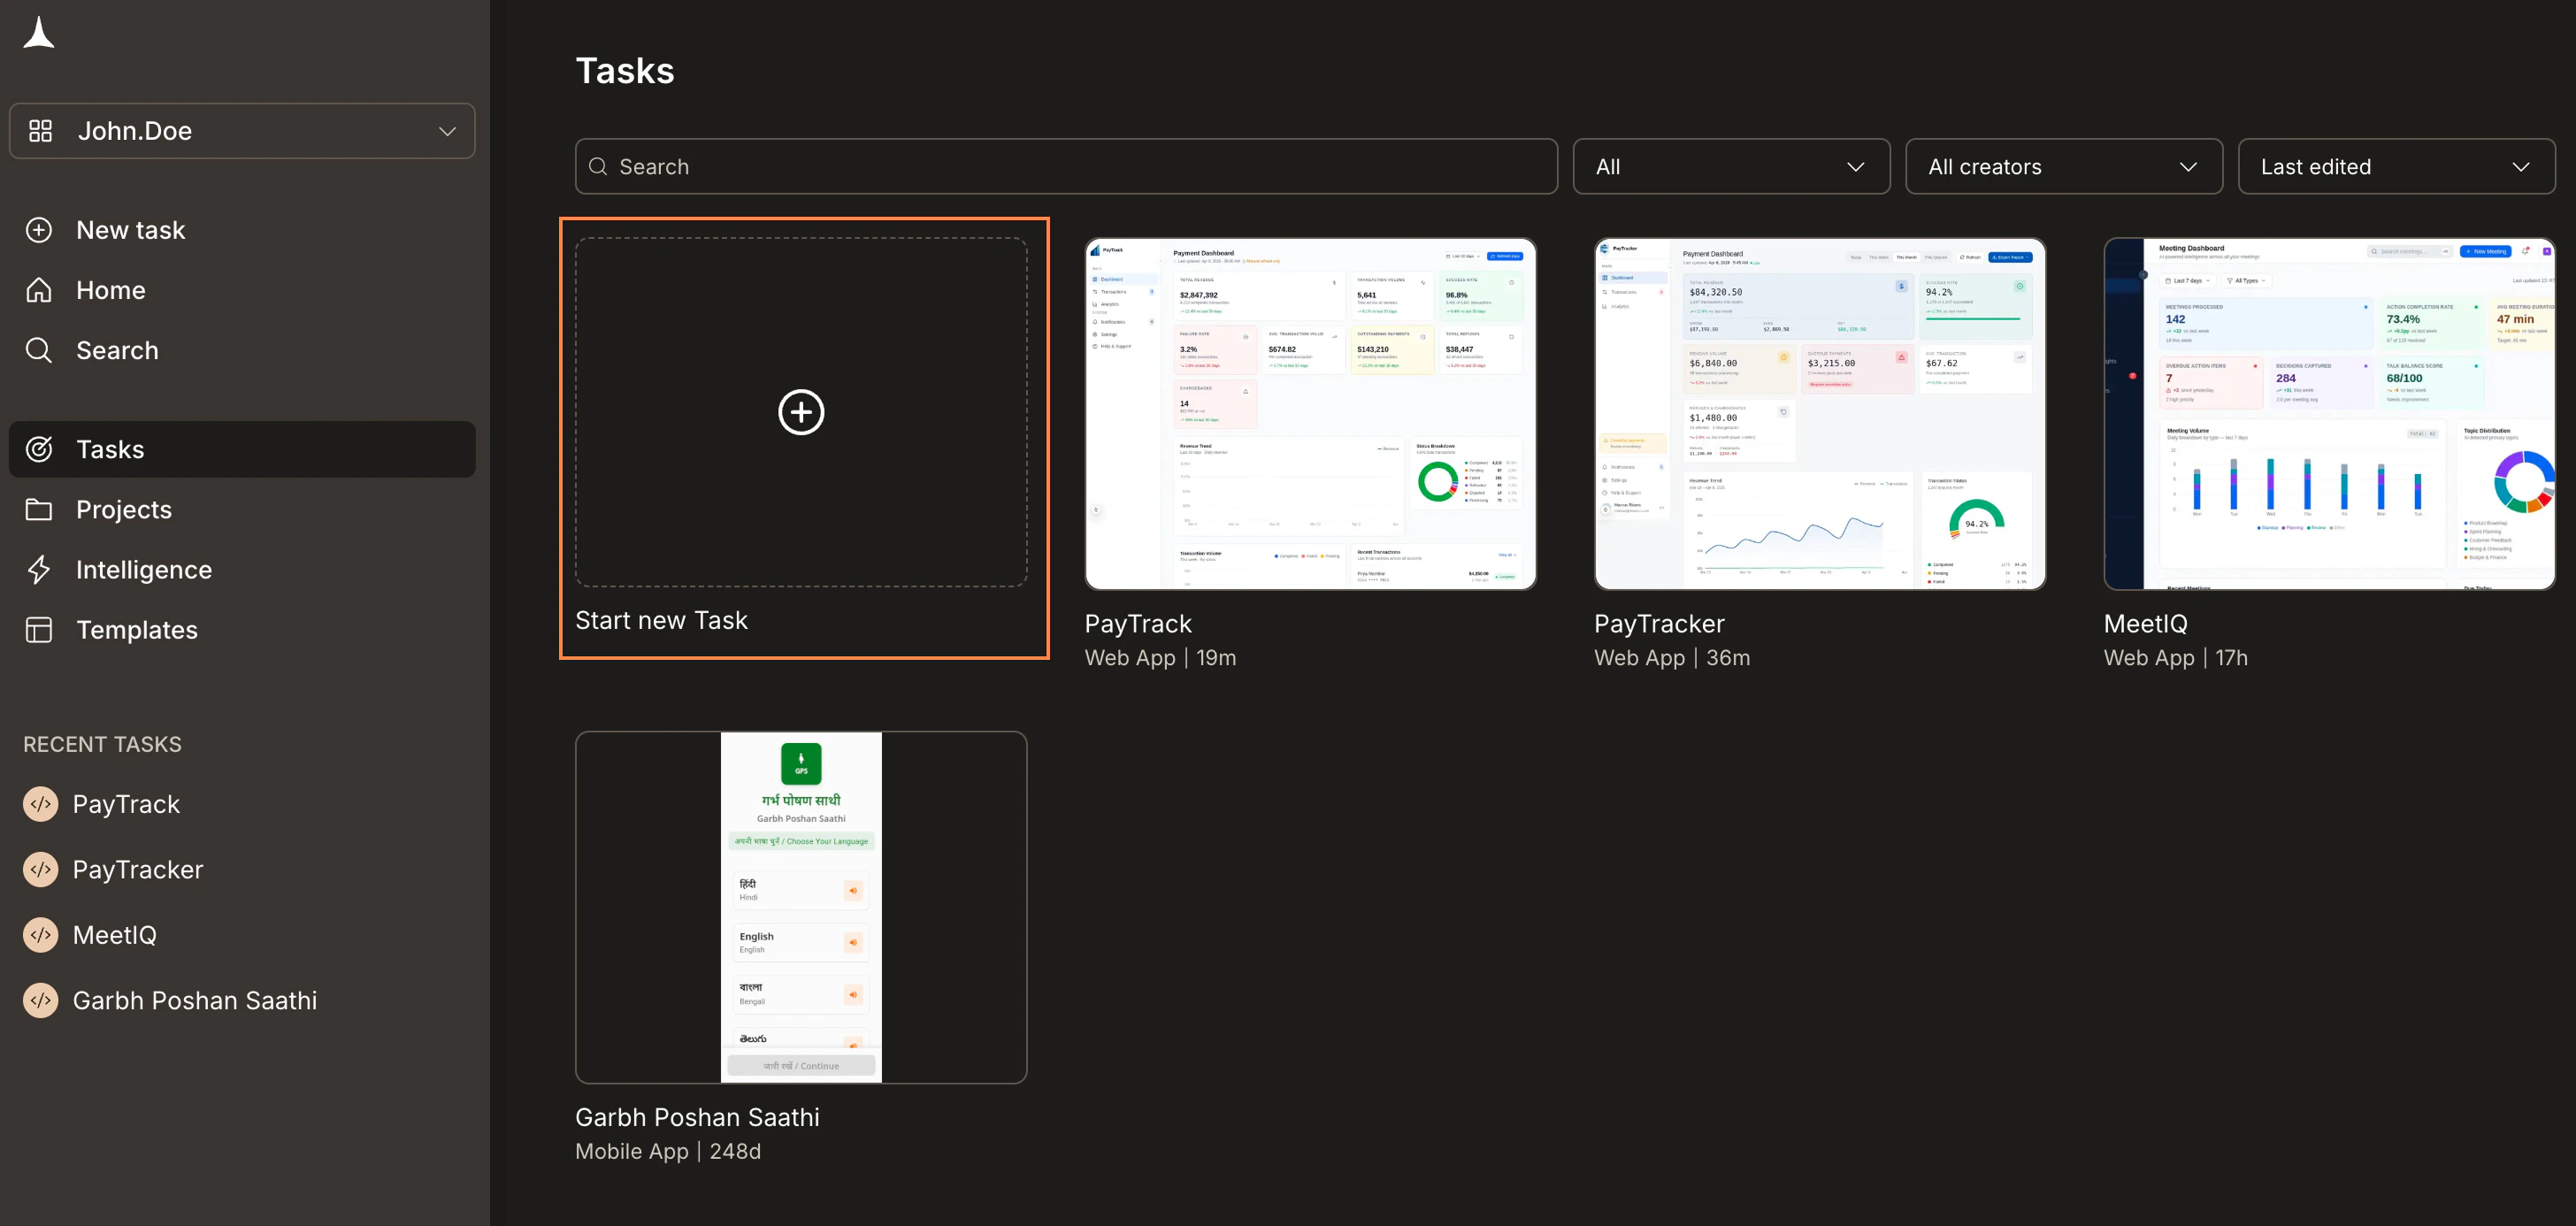Click the grid icon beside John.Doe
The height and width of the screenshot is (1226, 2576).
pos(40,131)
